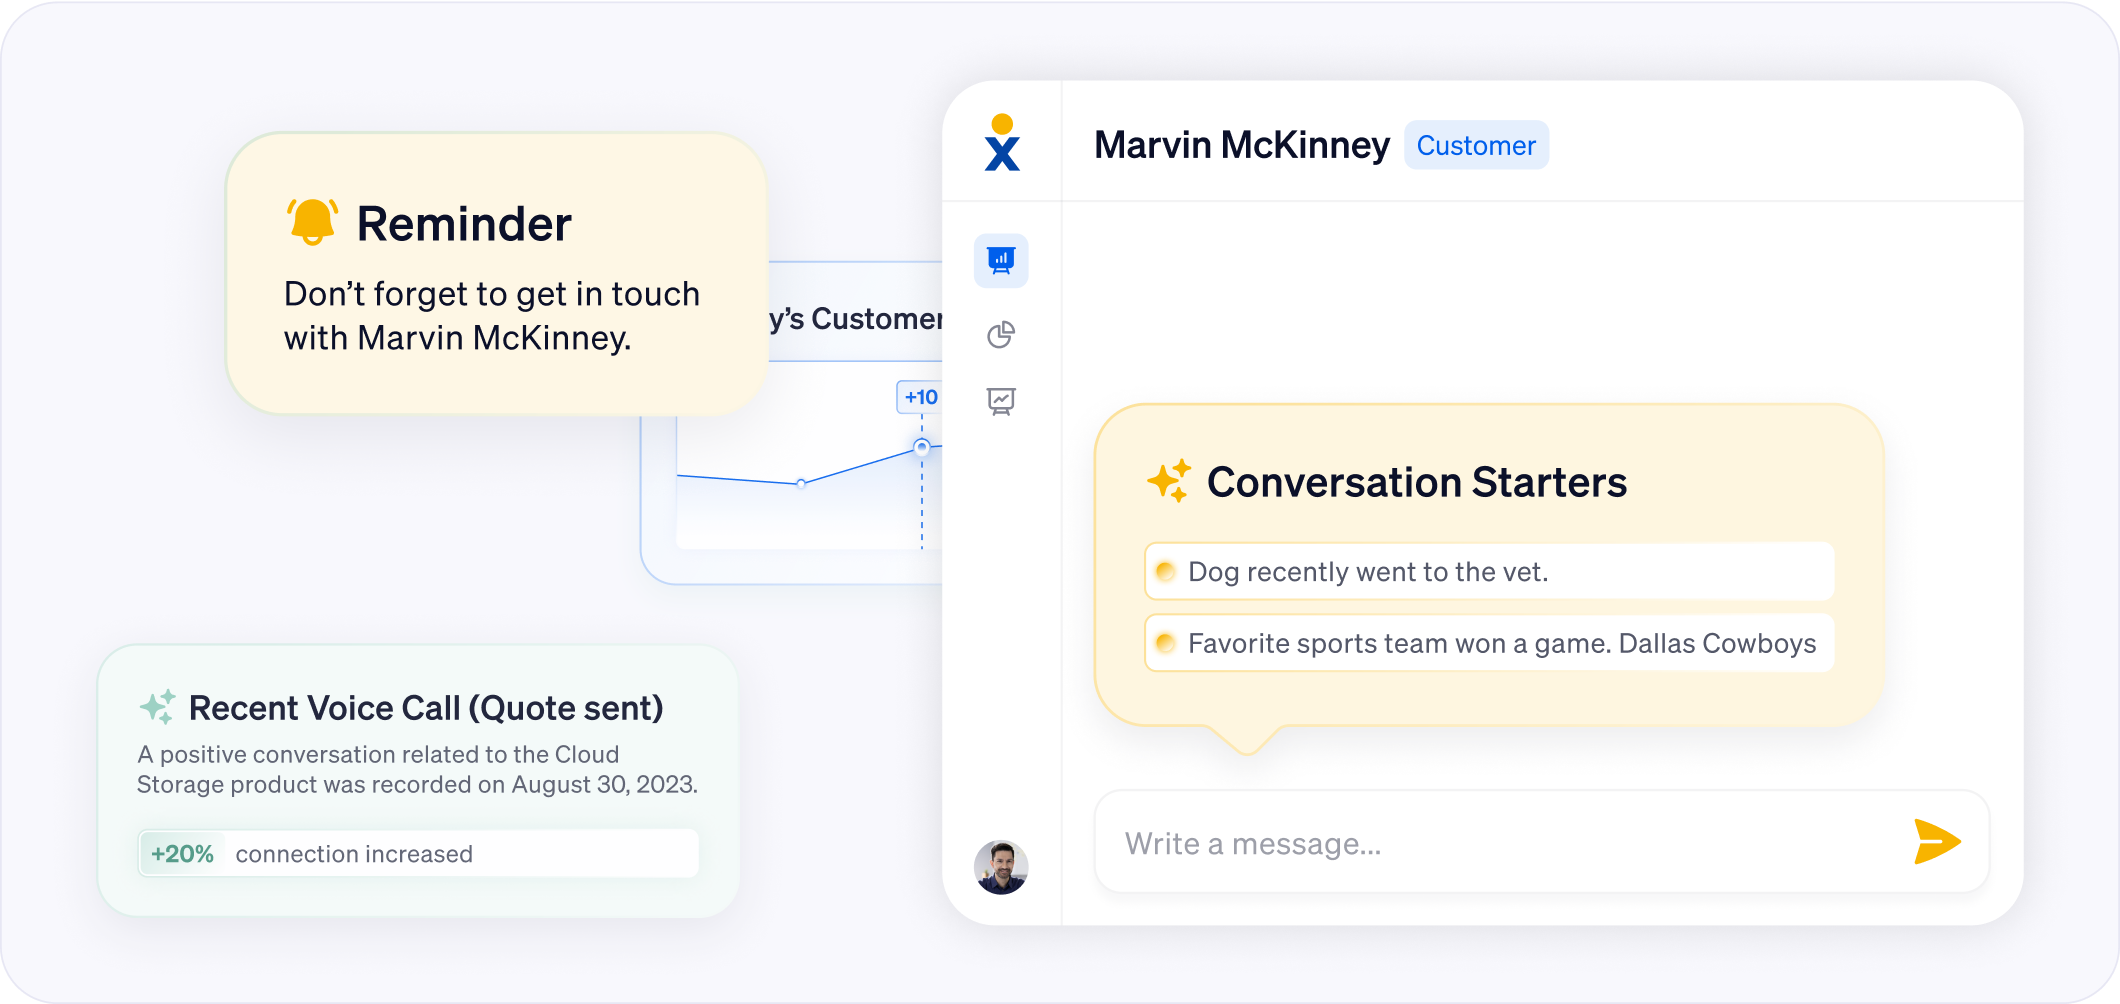Click the Recent Voice Call sparkle icon
This screenshot has height=1004, width=2120.
tap(158, 707)
